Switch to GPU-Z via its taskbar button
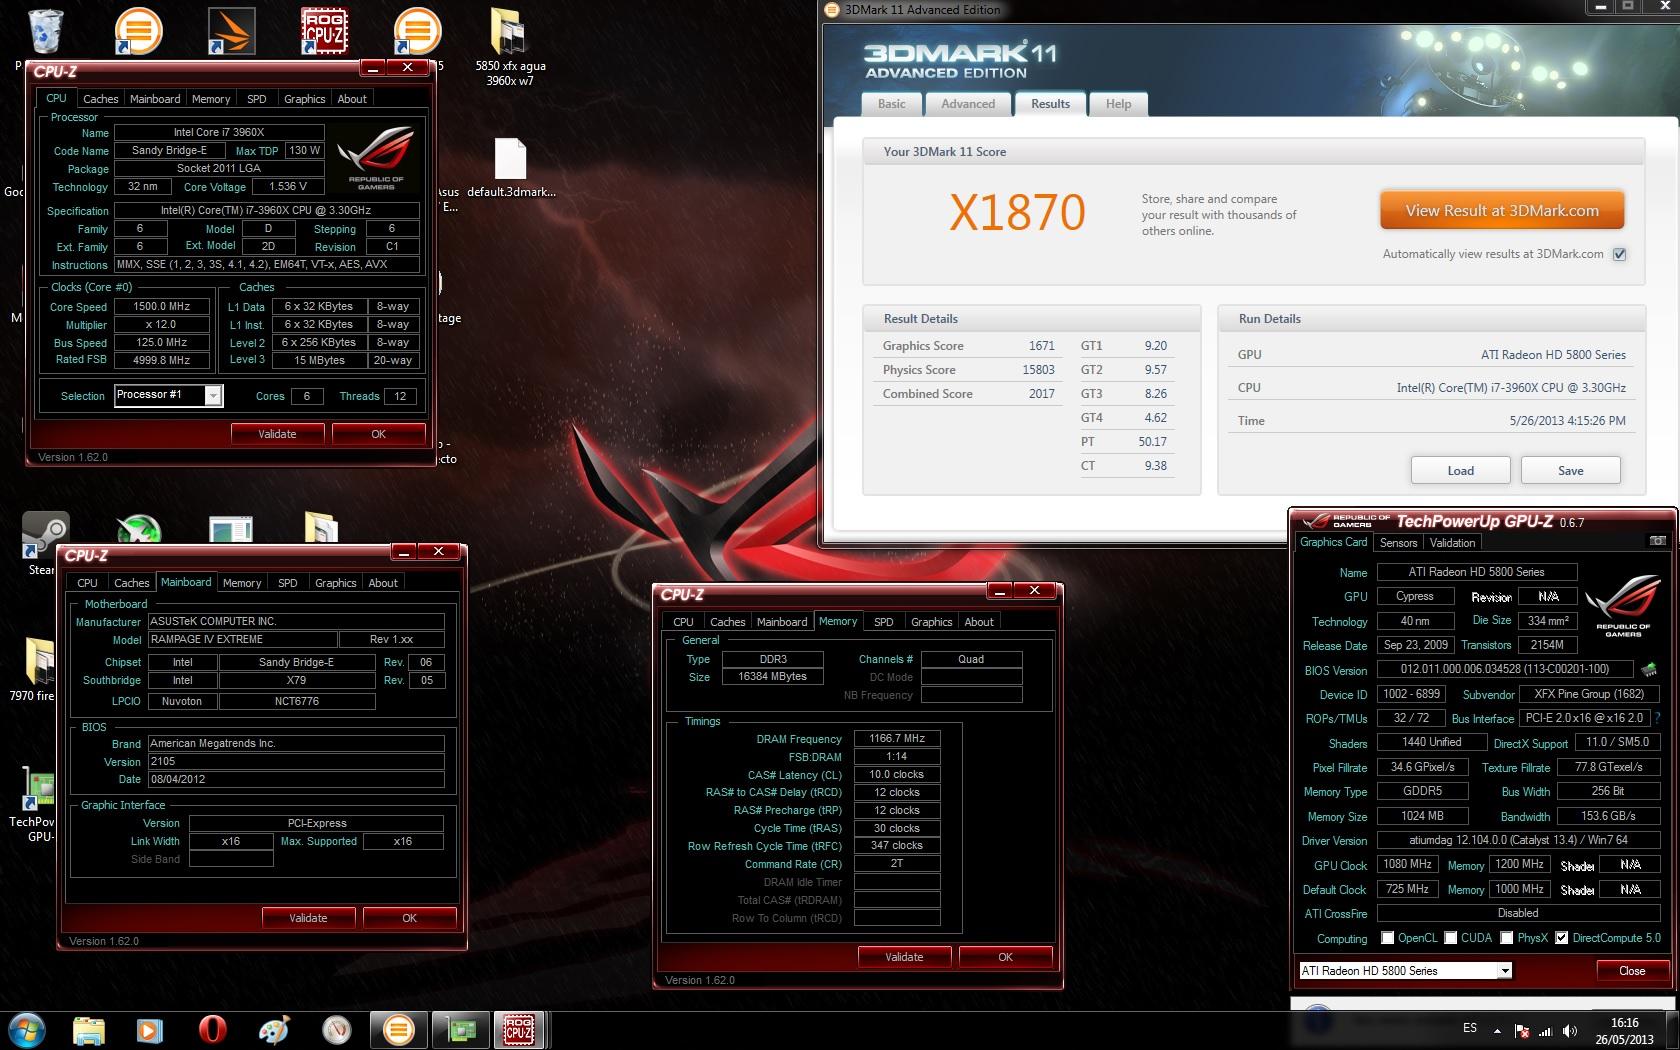The image size is (1680, 1050). pos(460,1030)
